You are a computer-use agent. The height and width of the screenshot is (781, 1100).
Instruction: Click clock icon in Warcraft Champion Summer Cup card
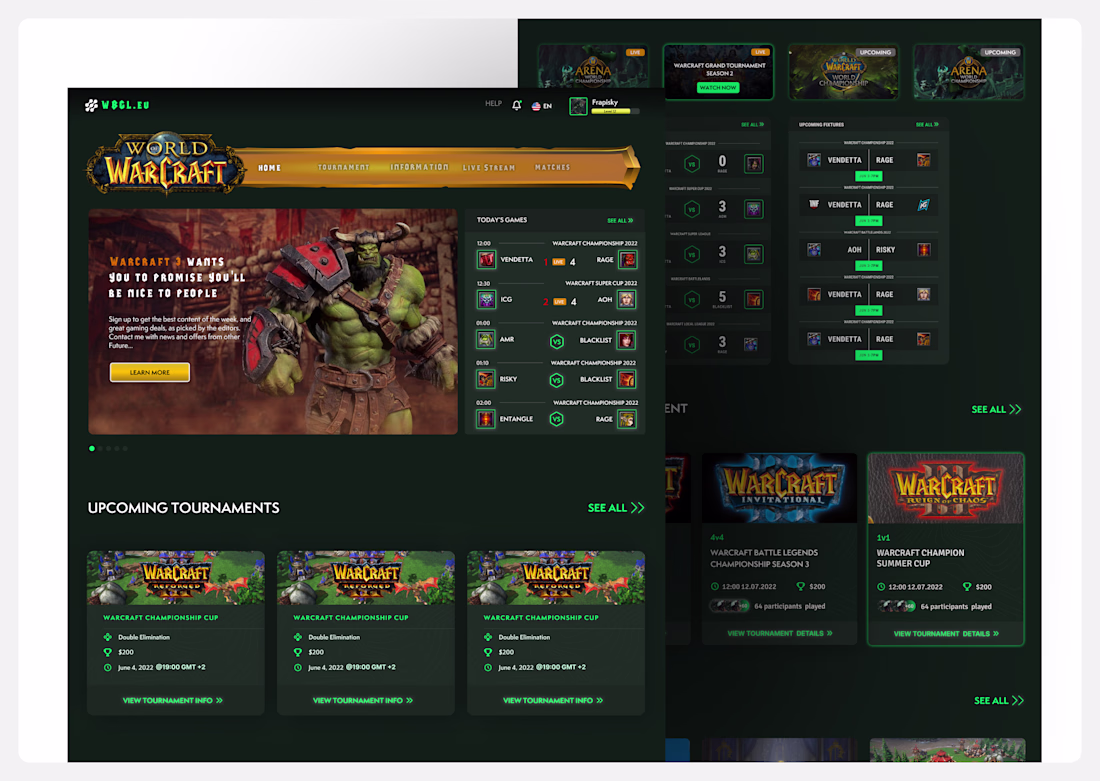point(881,587)
